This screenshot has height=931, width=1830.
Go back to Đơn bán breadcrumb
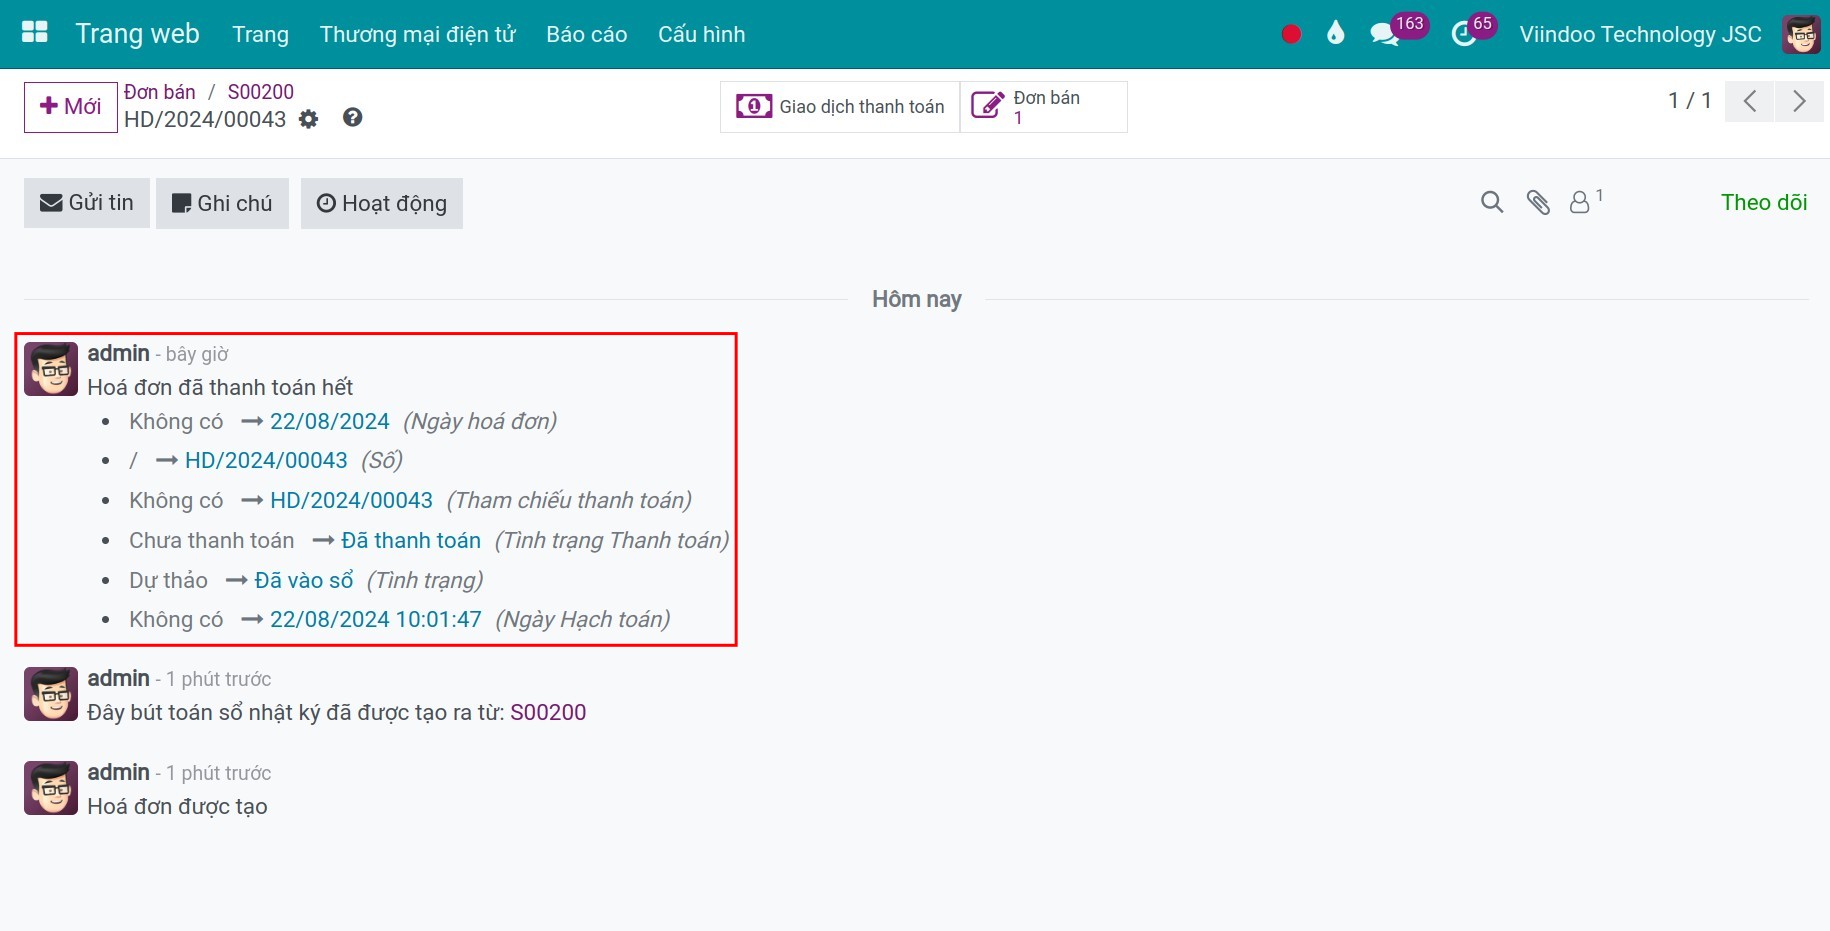160,92
